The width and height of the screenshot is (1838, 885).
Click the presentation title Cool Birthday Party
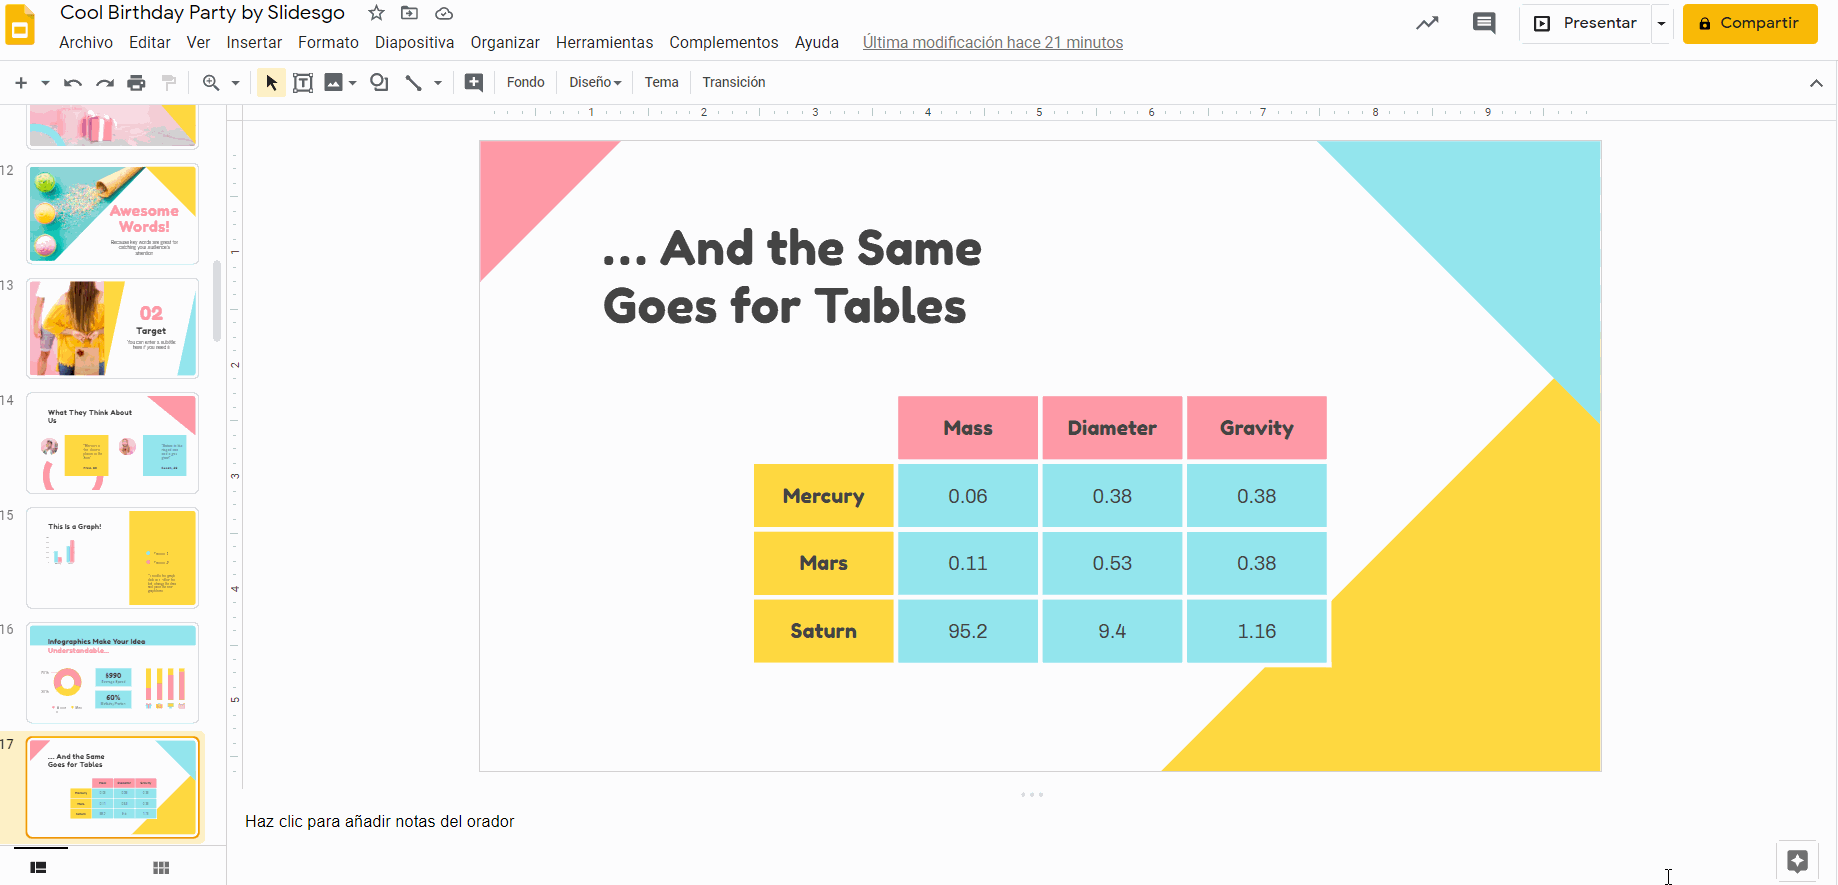tap(202, 13)
